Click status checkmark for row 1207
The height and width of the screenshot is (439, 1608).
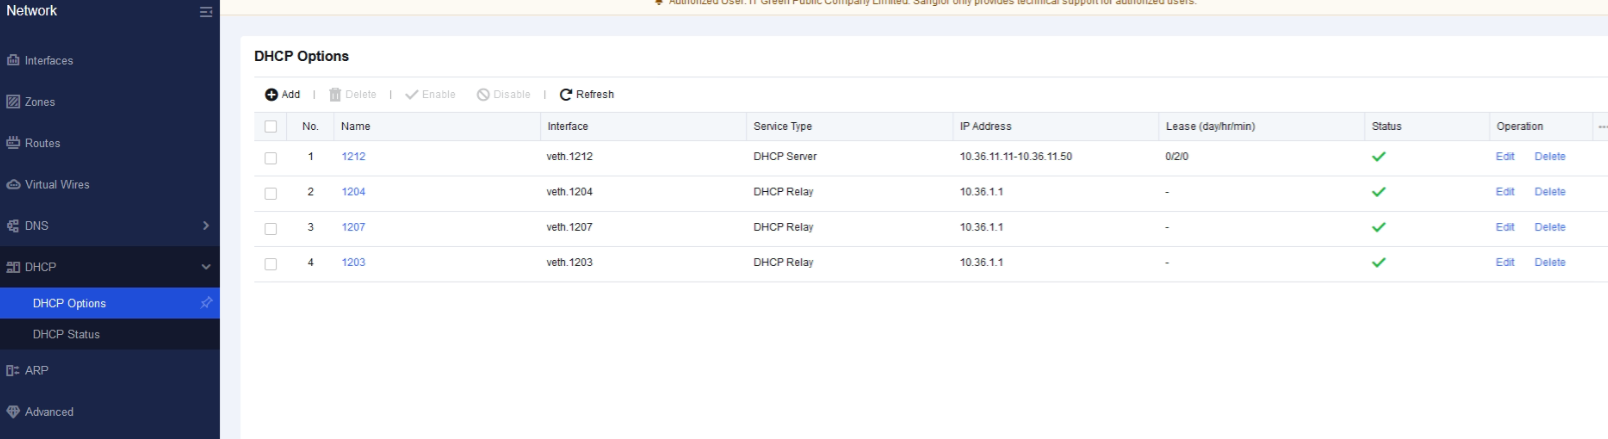[x=1378, y=227]
